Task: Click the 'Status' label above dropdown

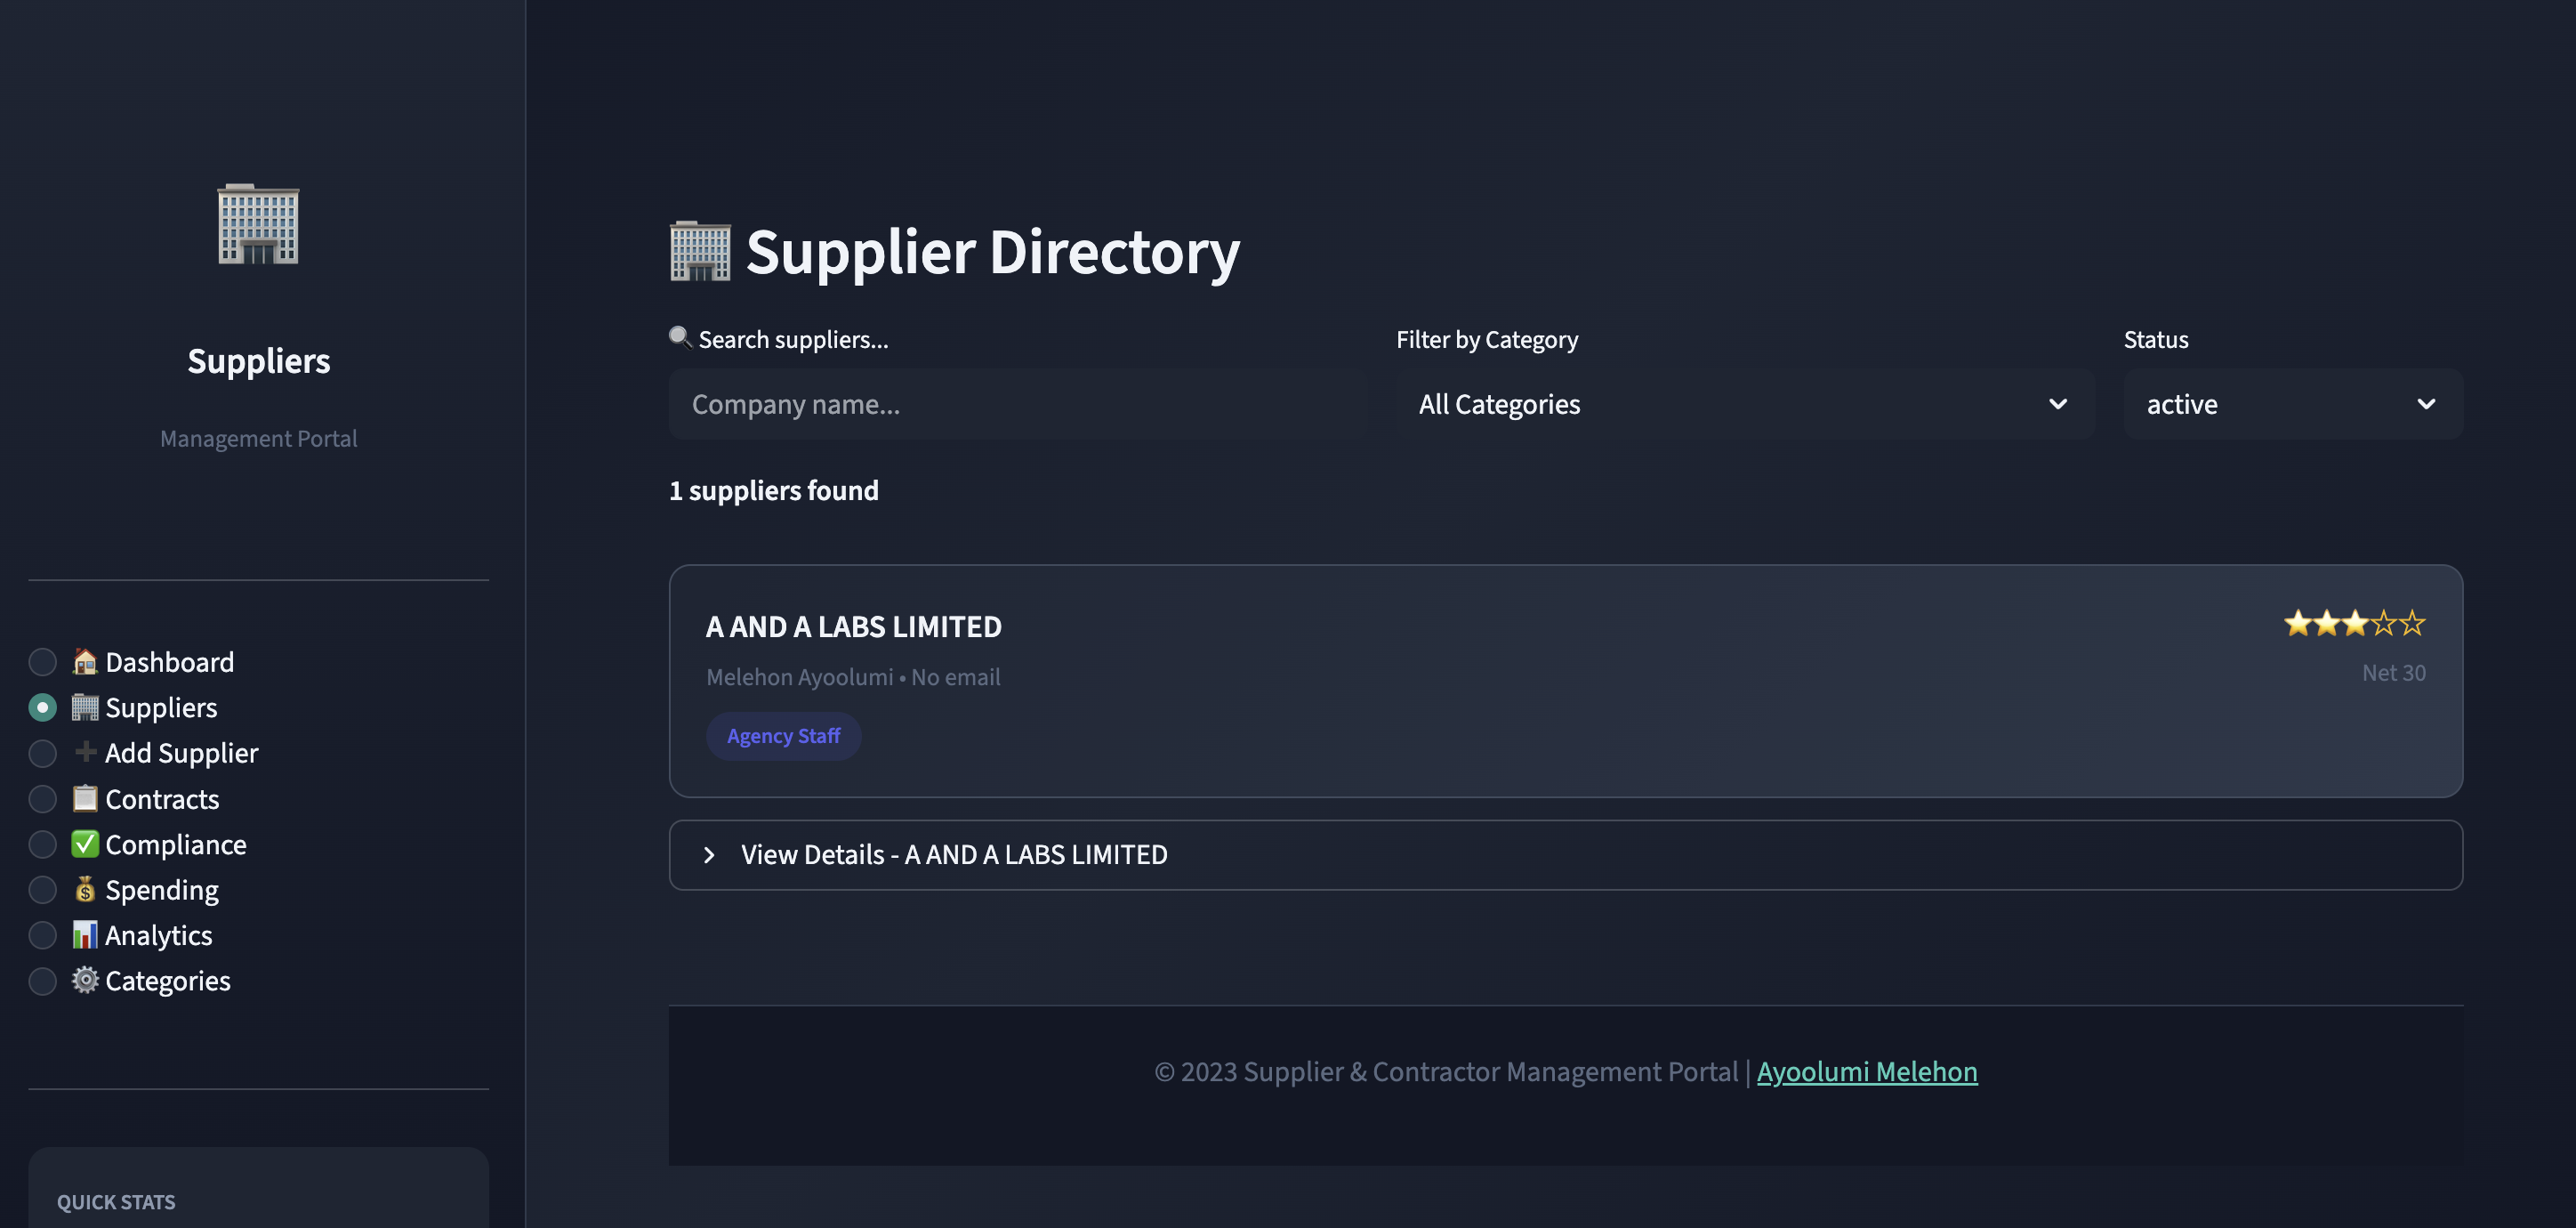Action: pos(2156,339)
